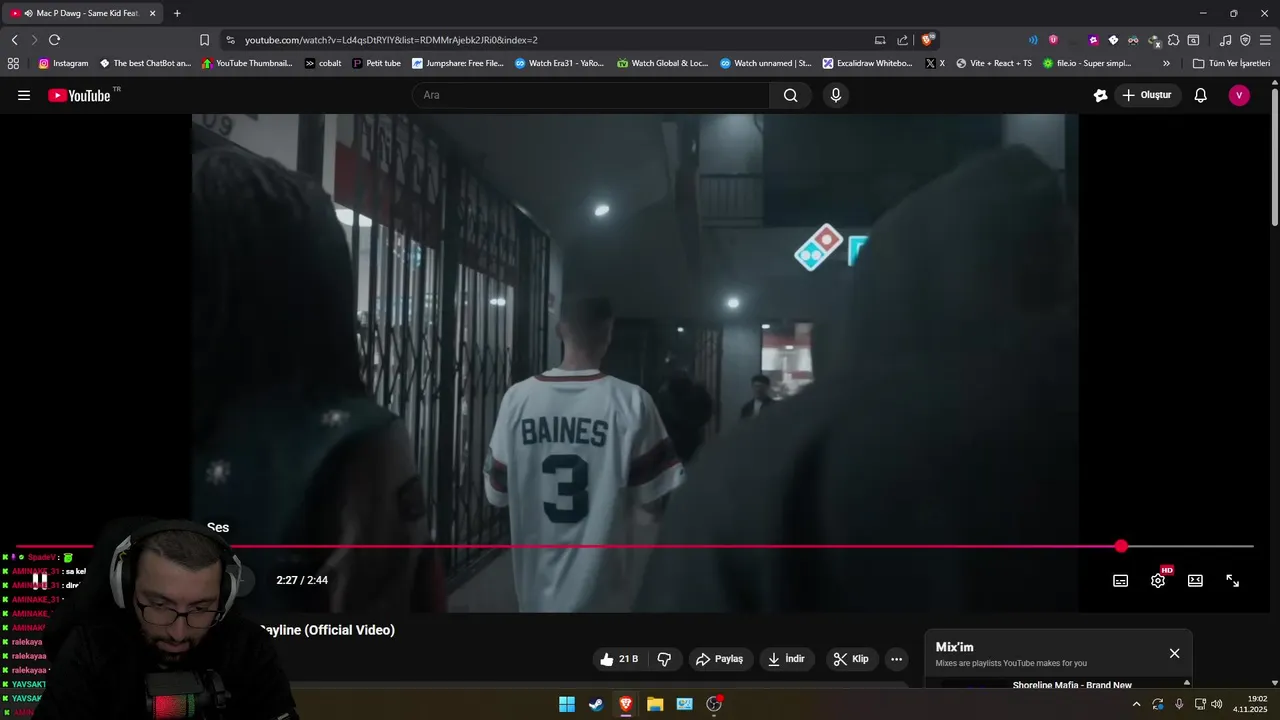The height and width of the screenshot is (720, 1280).
Task: Close the Mix'im playlist panel
Action: pyautogui.click(x=1174, y=653)
